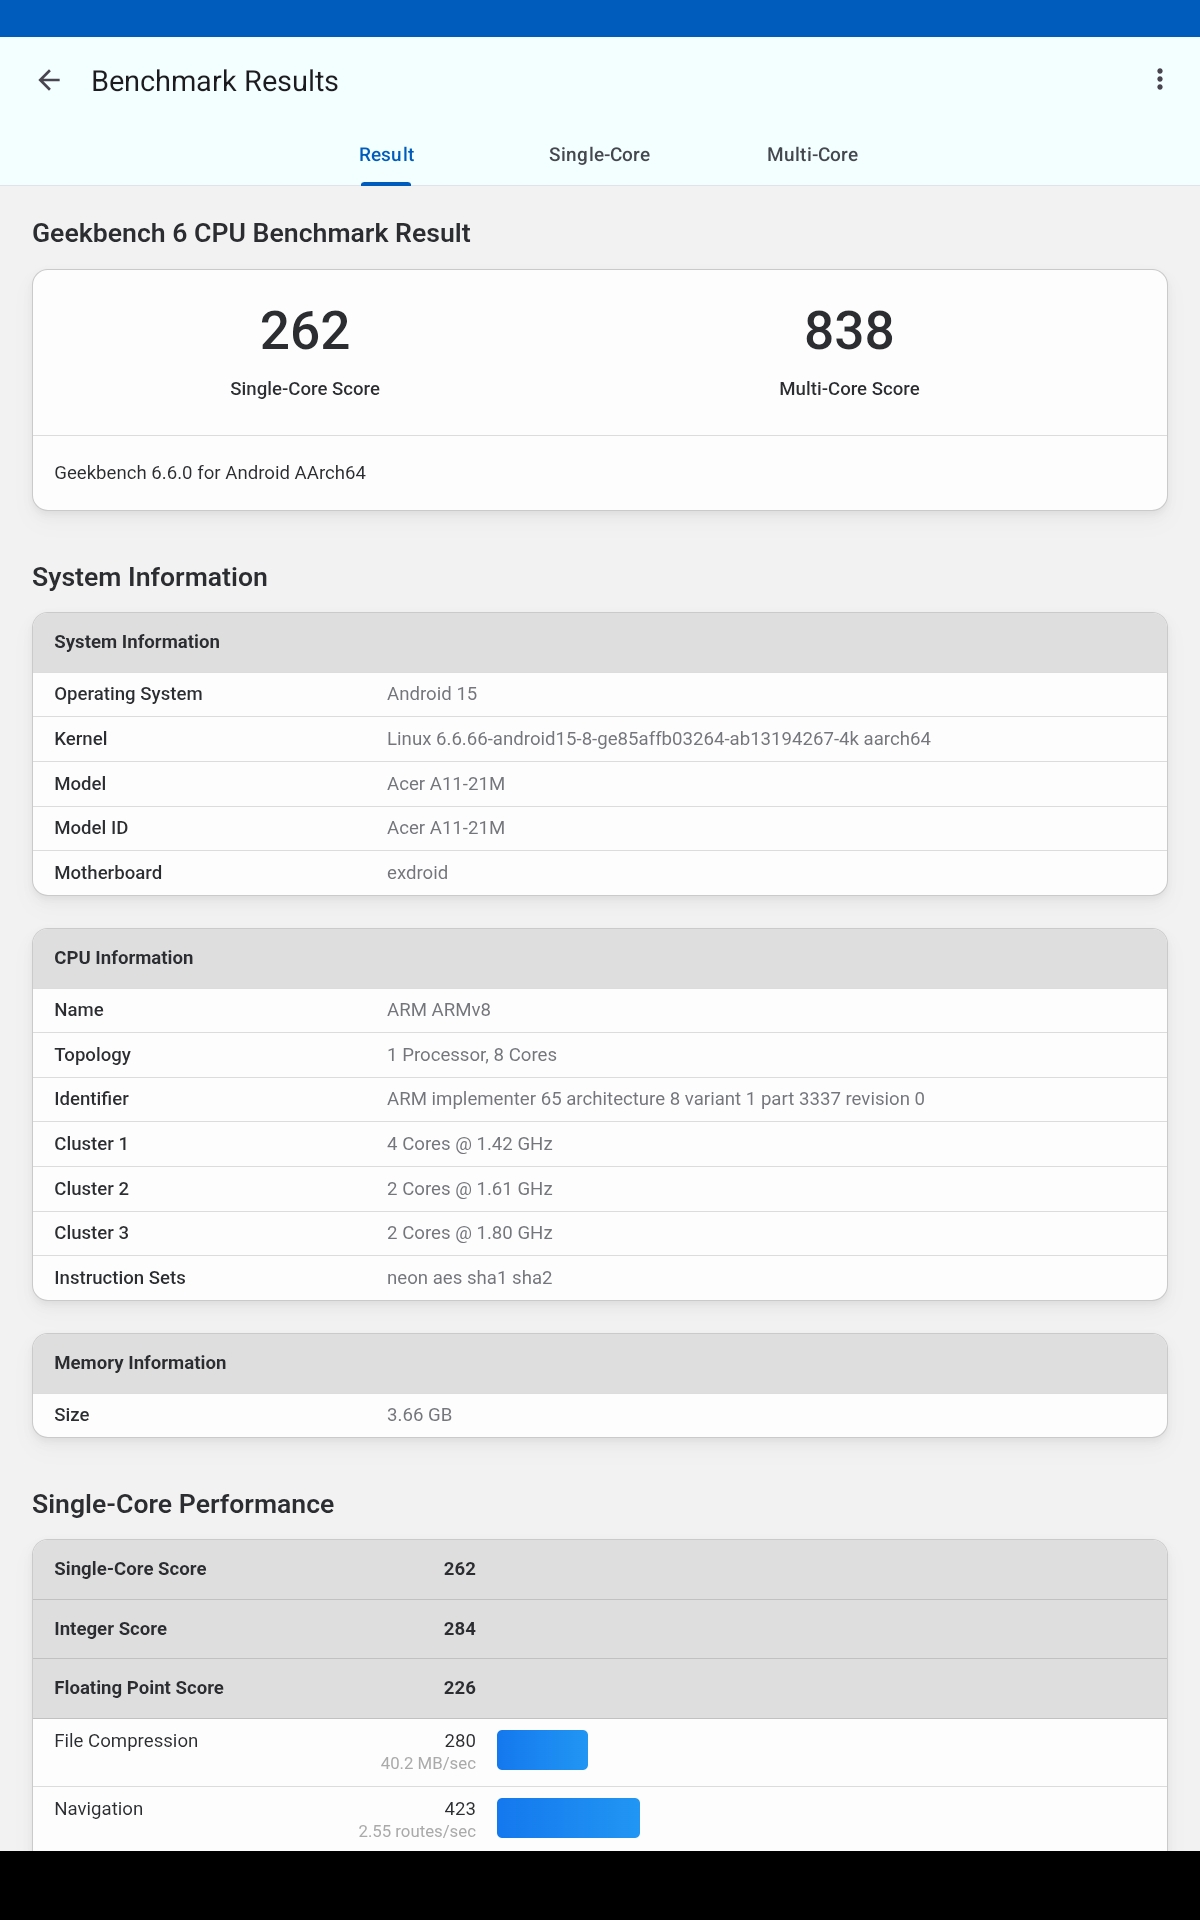Select the Topology row
This screenshot has height=1920, width=1200.
[600, 1055]
